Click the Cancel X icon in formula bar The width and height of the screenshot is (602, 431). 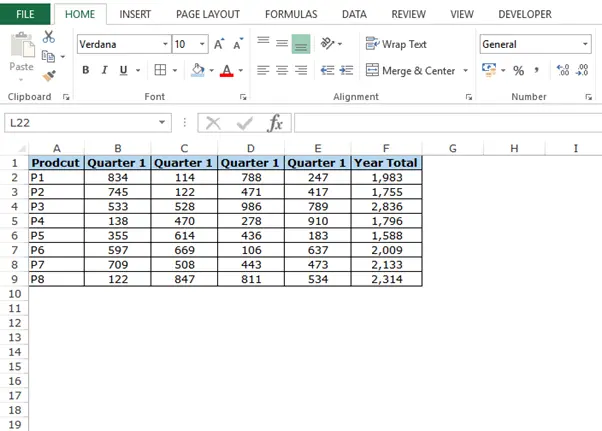tap(213, 123)
